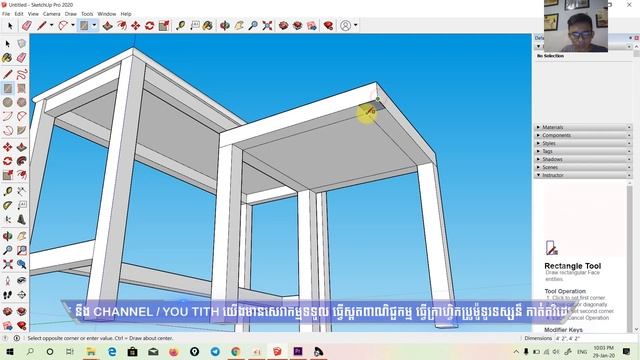Image resolution: width=640 pixels, height=360 pixels.
Task: Open File Explorer from the taskbar
Action: pos(91,351)
